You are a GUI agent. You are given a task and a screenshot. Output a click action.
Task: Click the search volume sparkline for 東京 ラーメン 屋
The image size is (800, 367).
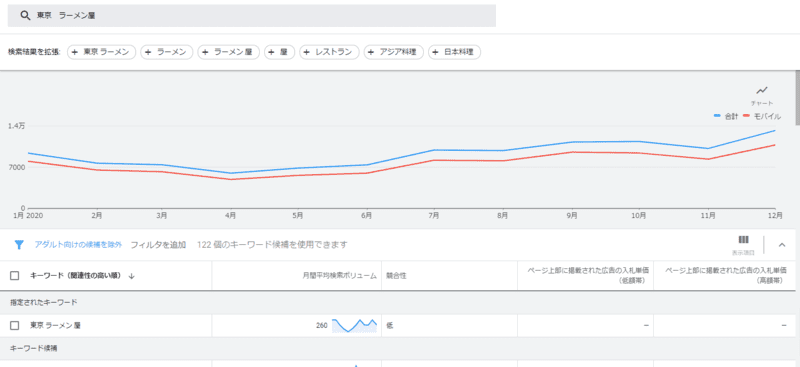(354, 326)
